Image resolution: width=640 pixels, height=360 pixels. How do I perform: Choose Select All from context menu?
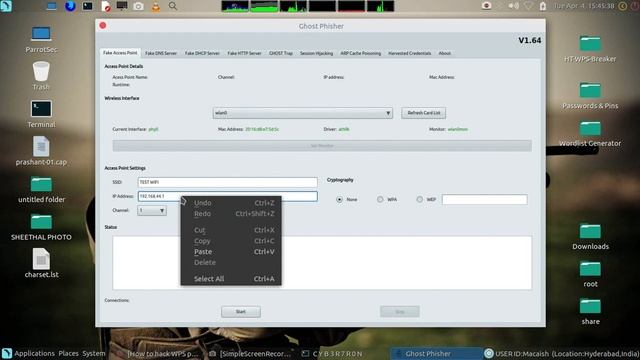point(231,279)
